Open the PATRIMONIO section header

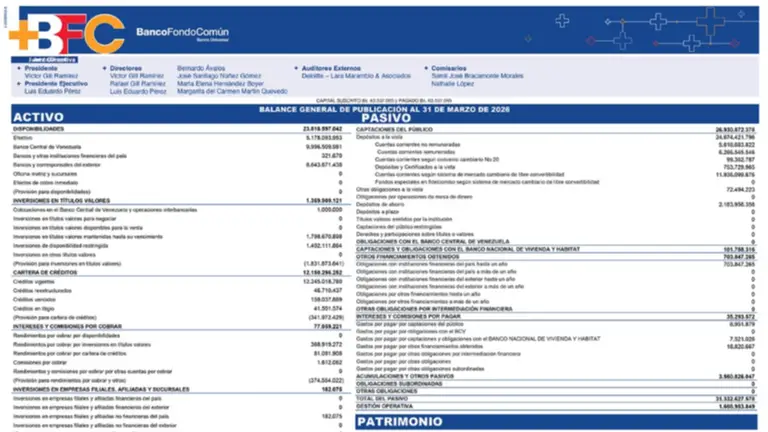(400, 422)
